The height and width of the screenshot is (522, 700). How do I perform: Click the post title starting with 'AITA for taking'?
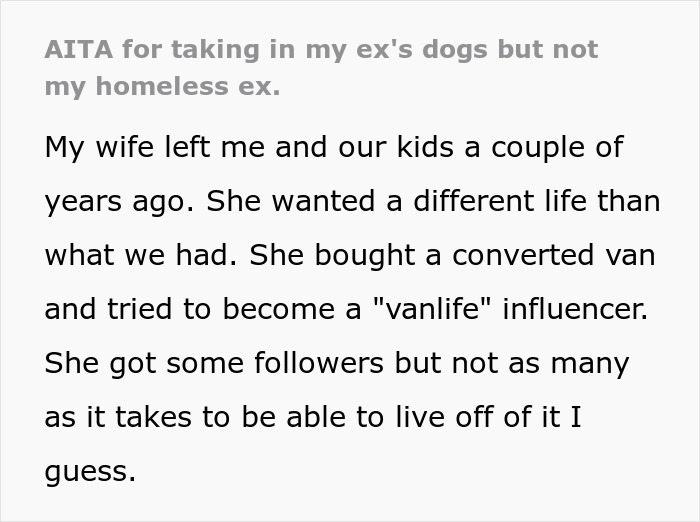point(321,67)
